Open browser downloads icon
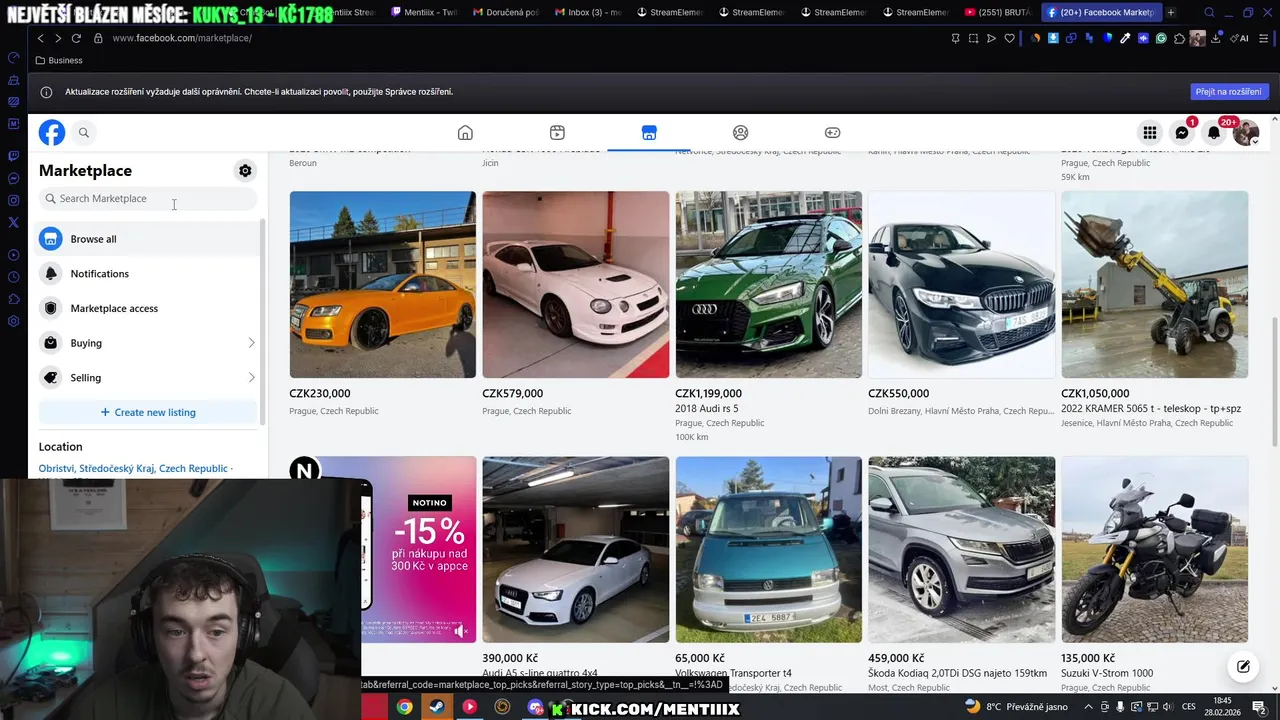1280x720 pixels. [x=1217, y=38]
